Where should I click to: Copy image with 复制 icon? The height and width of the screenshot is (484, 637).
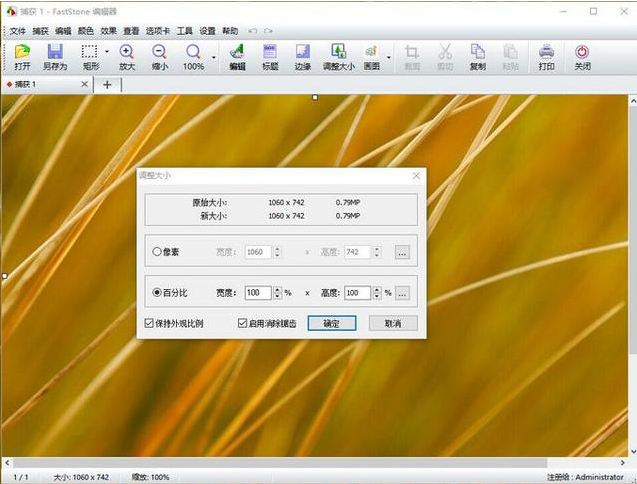tap(478, 57)
